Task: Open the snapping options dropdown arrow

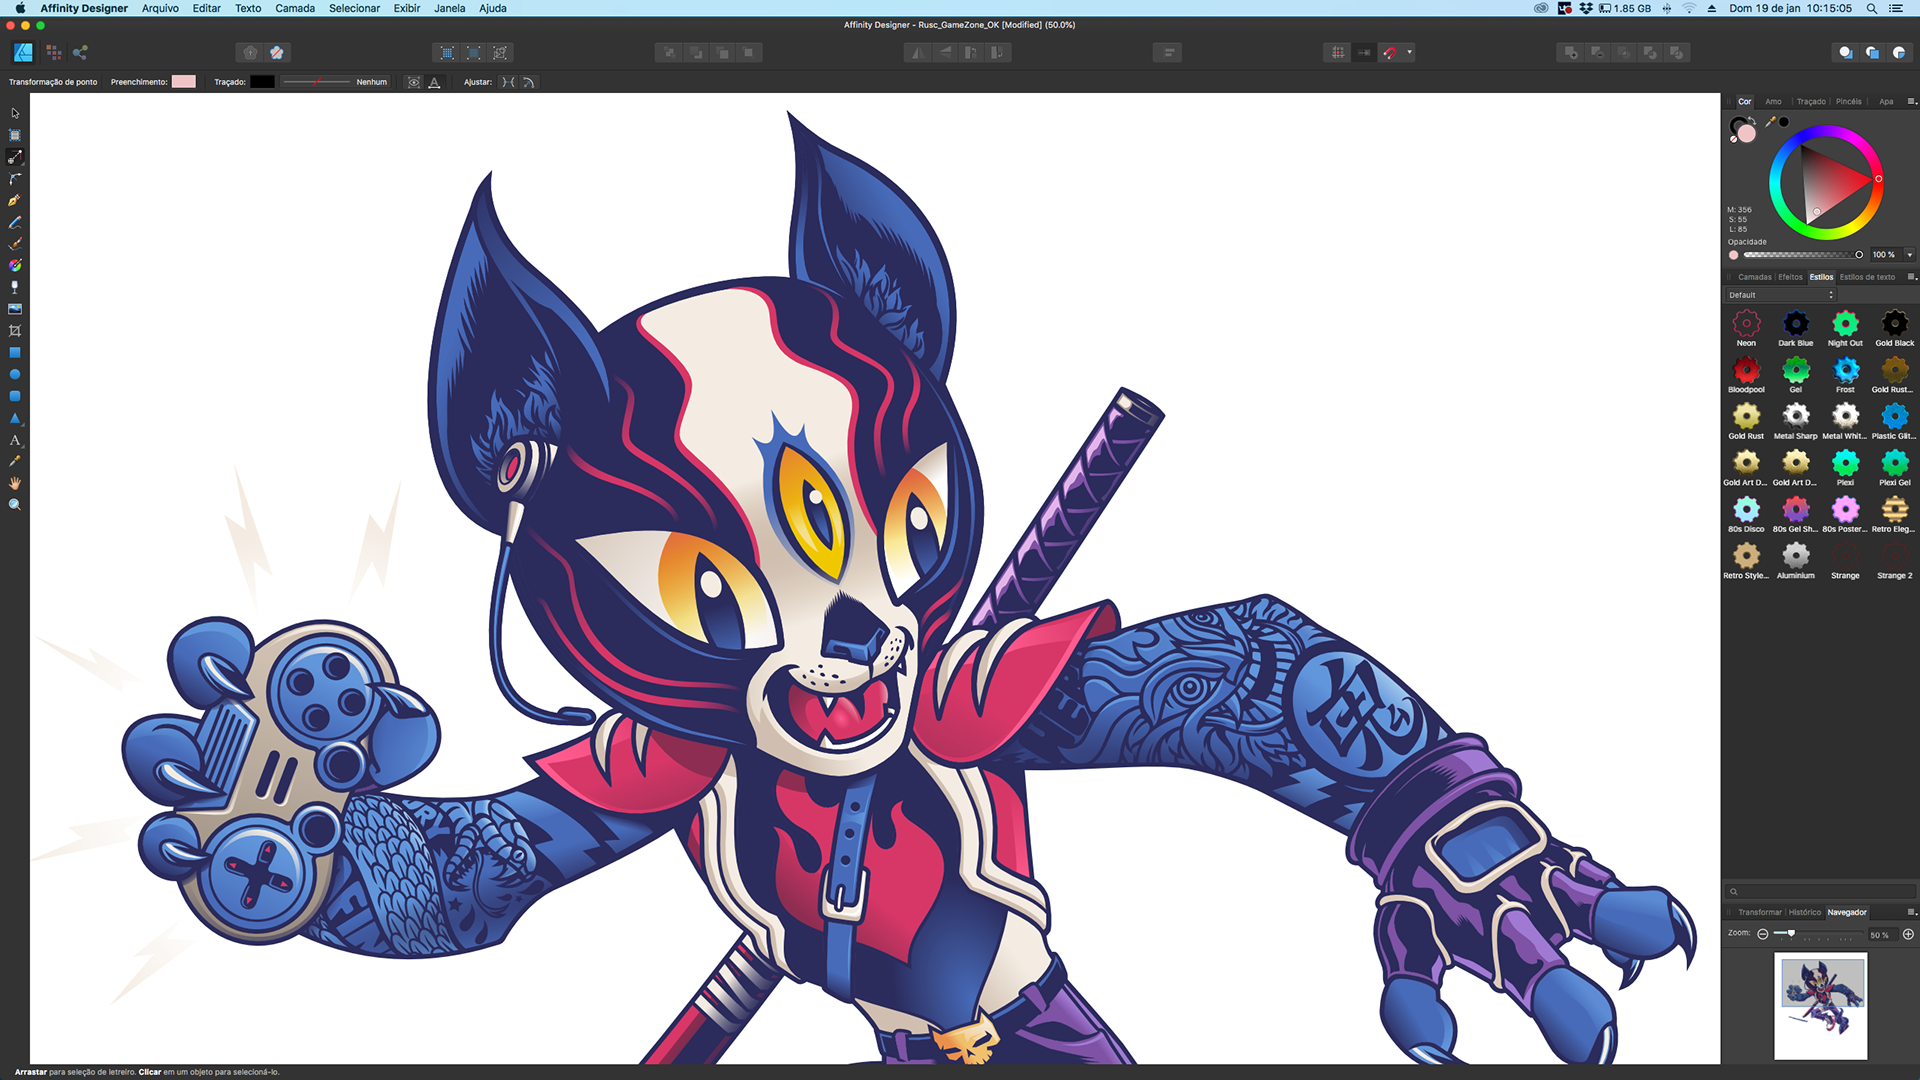Action: click(1410, 52)
